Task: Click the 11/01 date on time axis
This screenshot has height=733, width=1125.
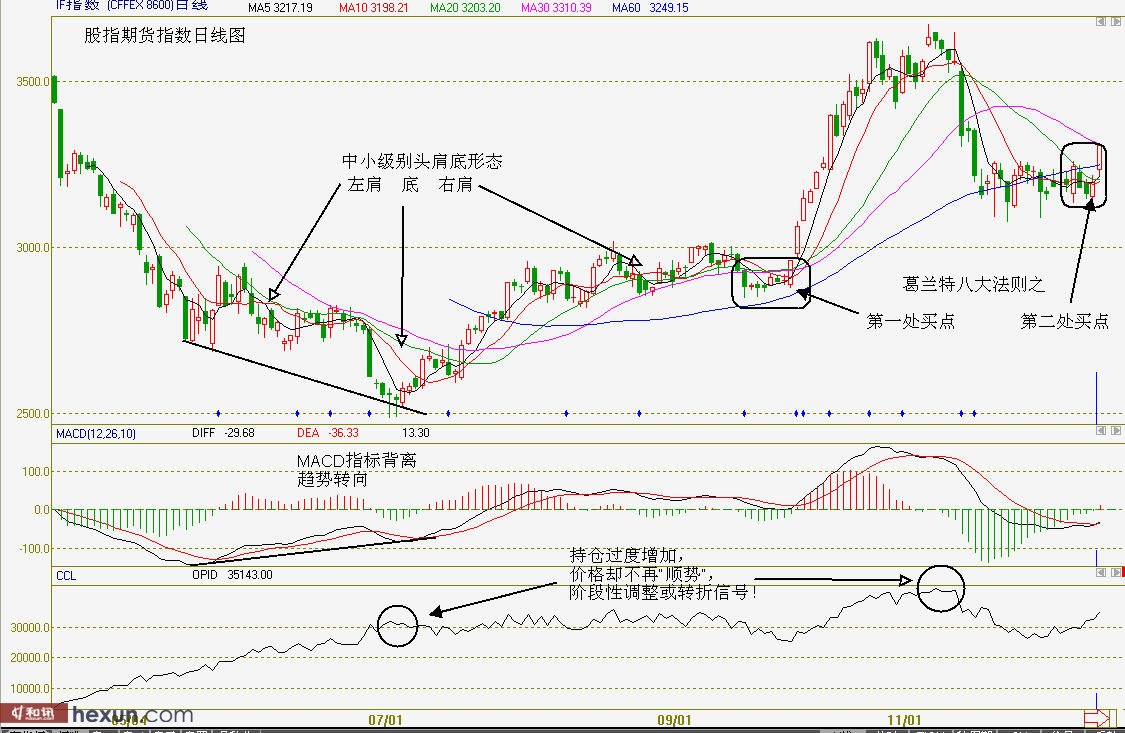Action: (904, 719)
